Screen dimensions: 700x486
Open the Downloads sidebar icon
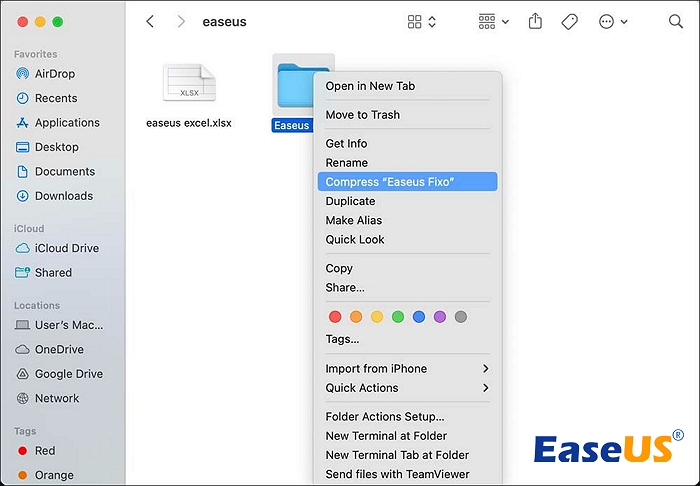pos(22,196)
